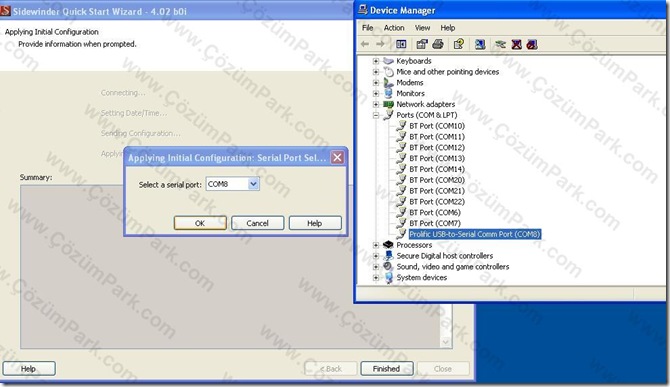Open the File menu in Device Manager

[367, 28]
